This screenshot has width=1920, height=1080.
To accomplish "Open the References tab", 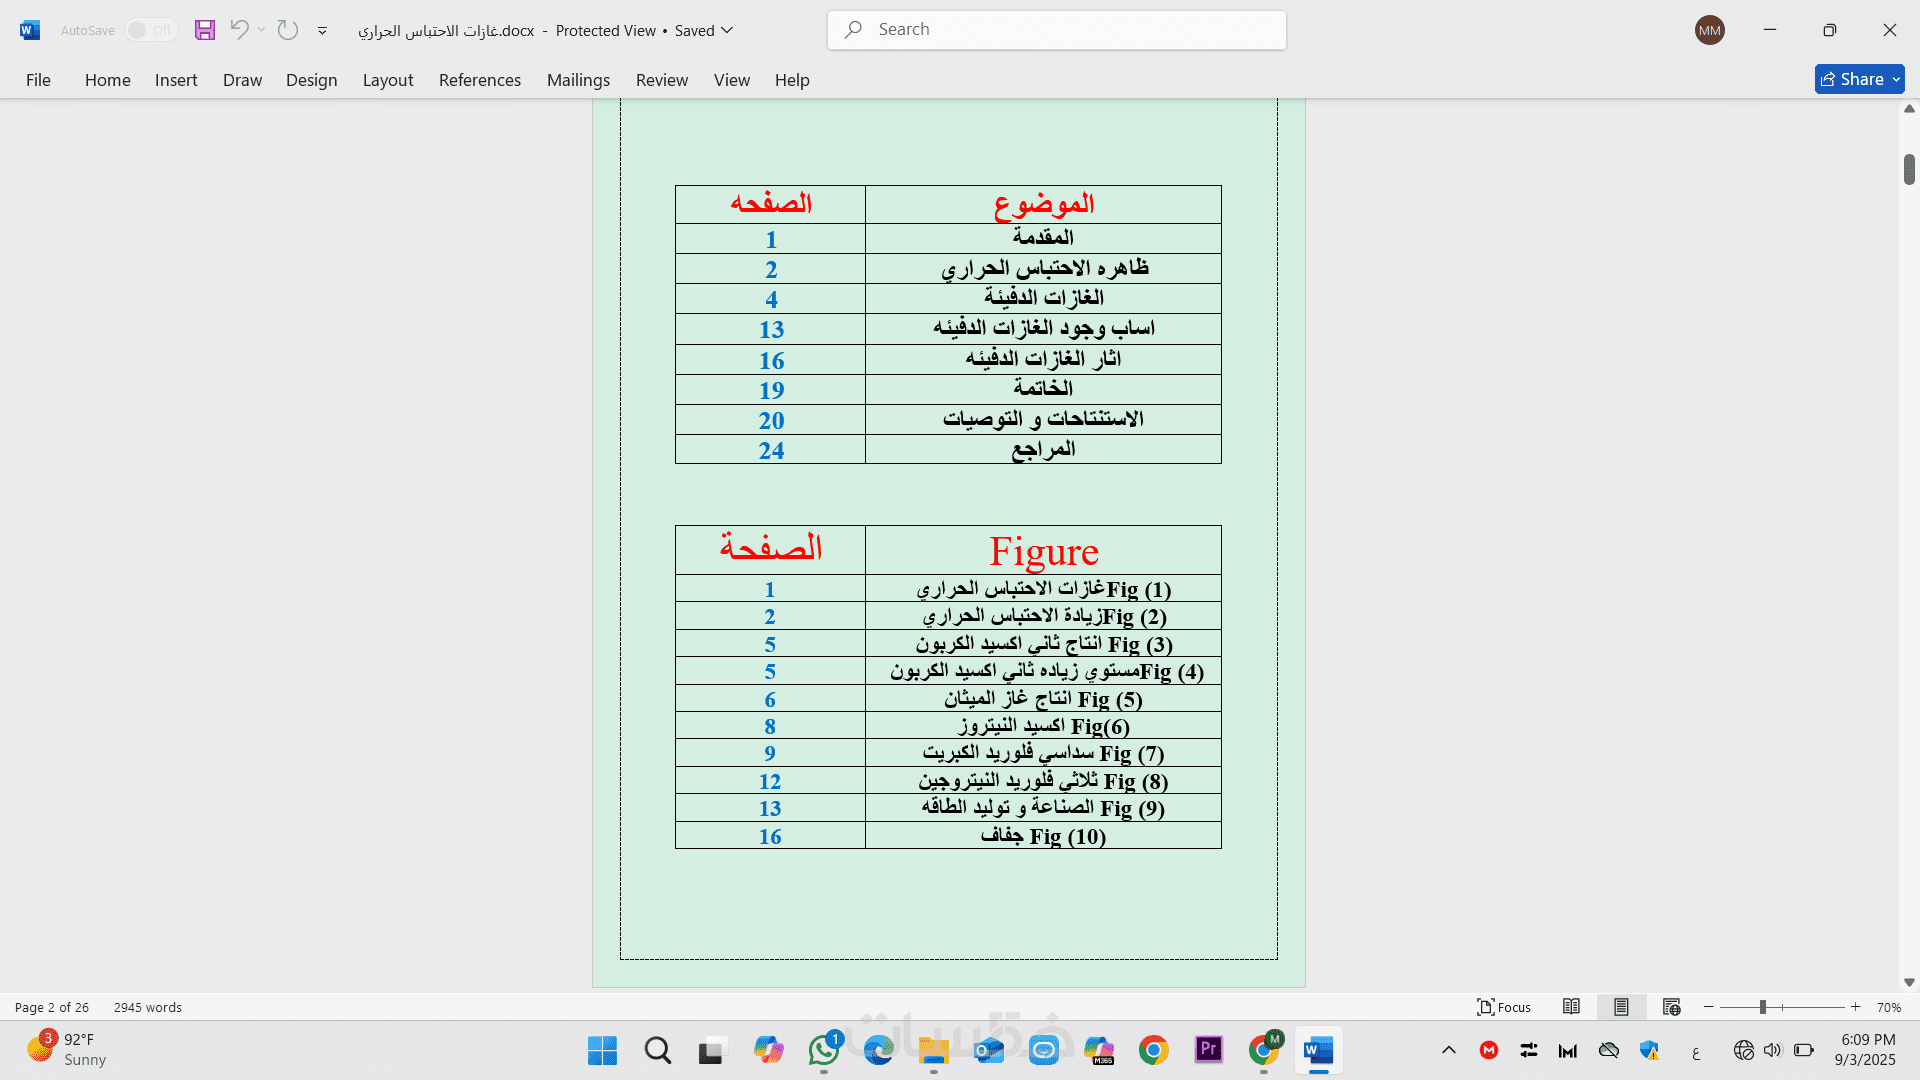I will click(x=479, y=80).
